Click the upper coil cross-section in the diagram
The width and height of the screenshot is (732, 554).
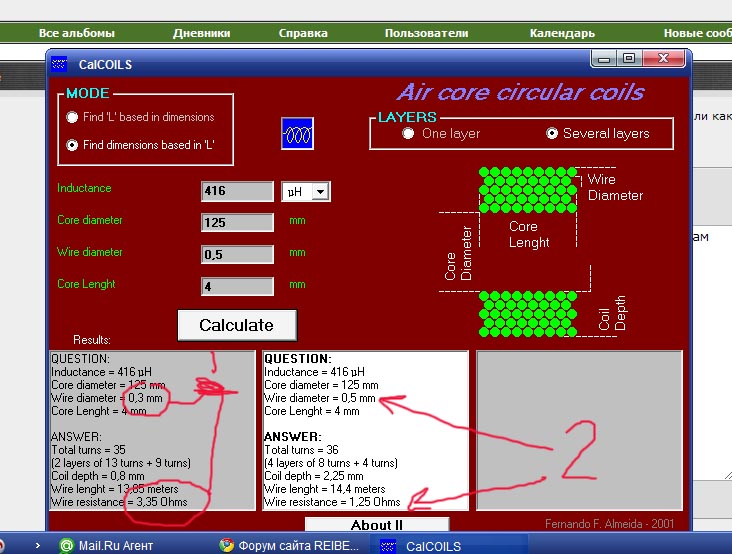528,190
